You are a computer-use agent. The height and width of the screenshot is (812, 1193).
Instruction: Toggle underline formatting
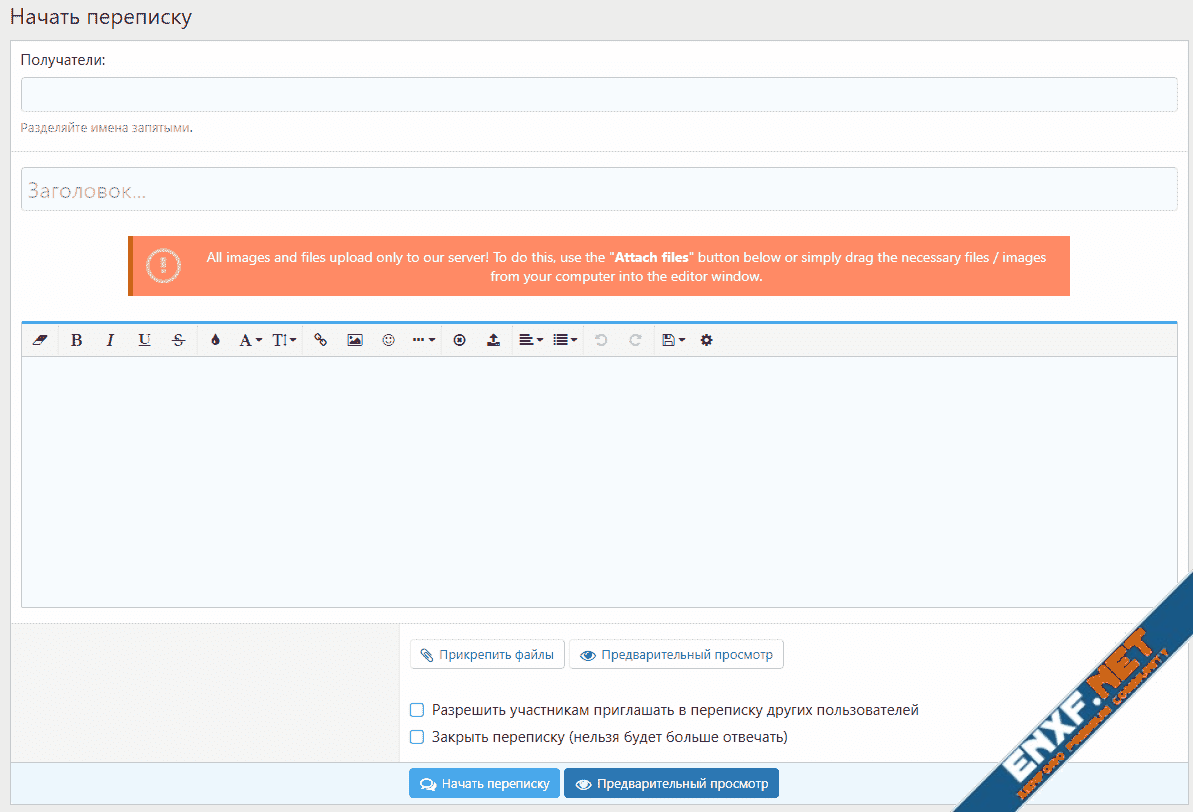(144, 340)
